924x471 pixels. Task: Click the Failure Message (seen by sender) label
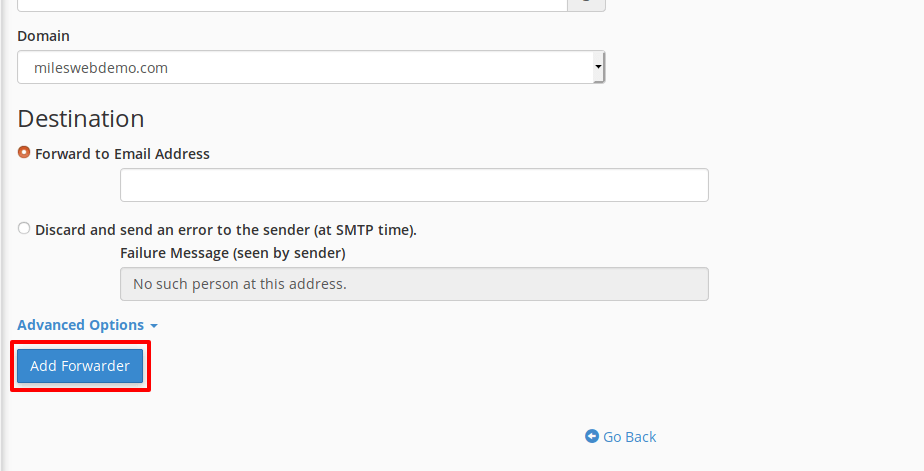233,253
